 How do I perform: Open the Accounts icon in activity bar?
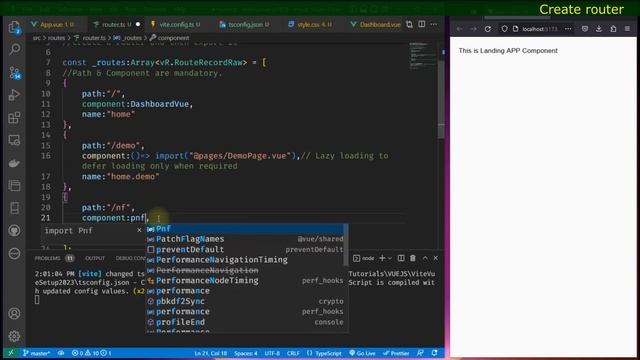tap(14, 313)
